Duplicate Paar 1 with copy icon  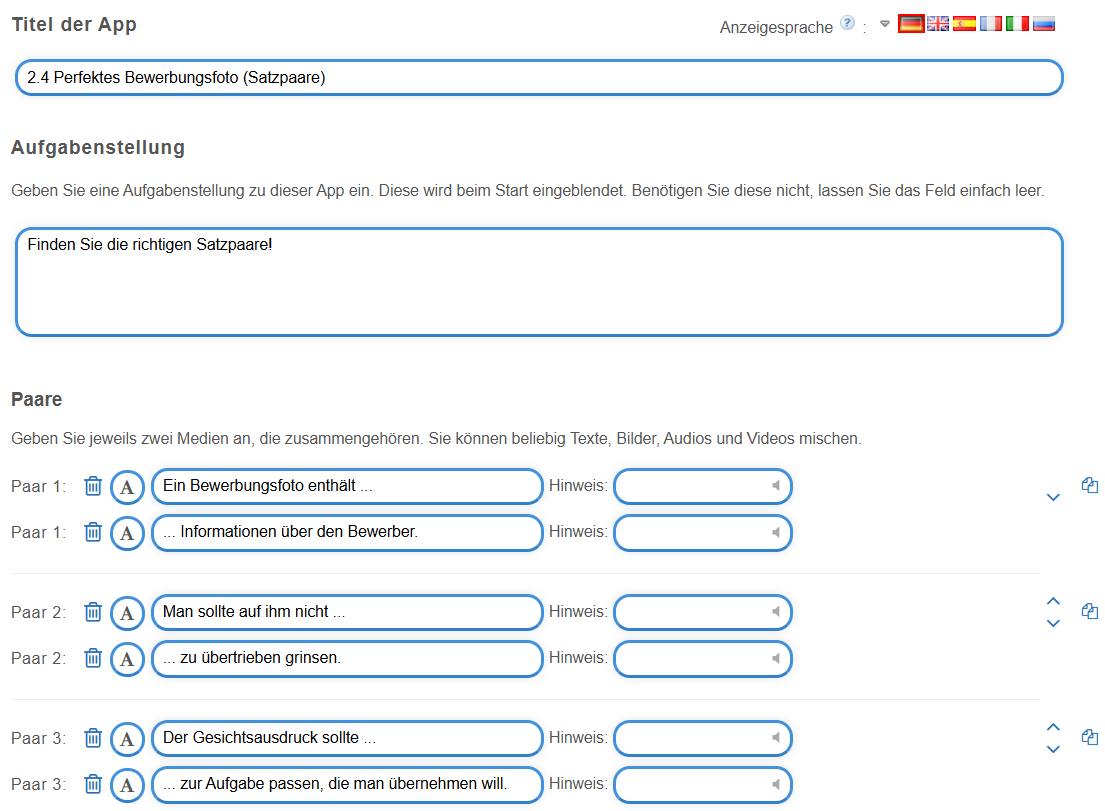click(x=1090, y=485)
